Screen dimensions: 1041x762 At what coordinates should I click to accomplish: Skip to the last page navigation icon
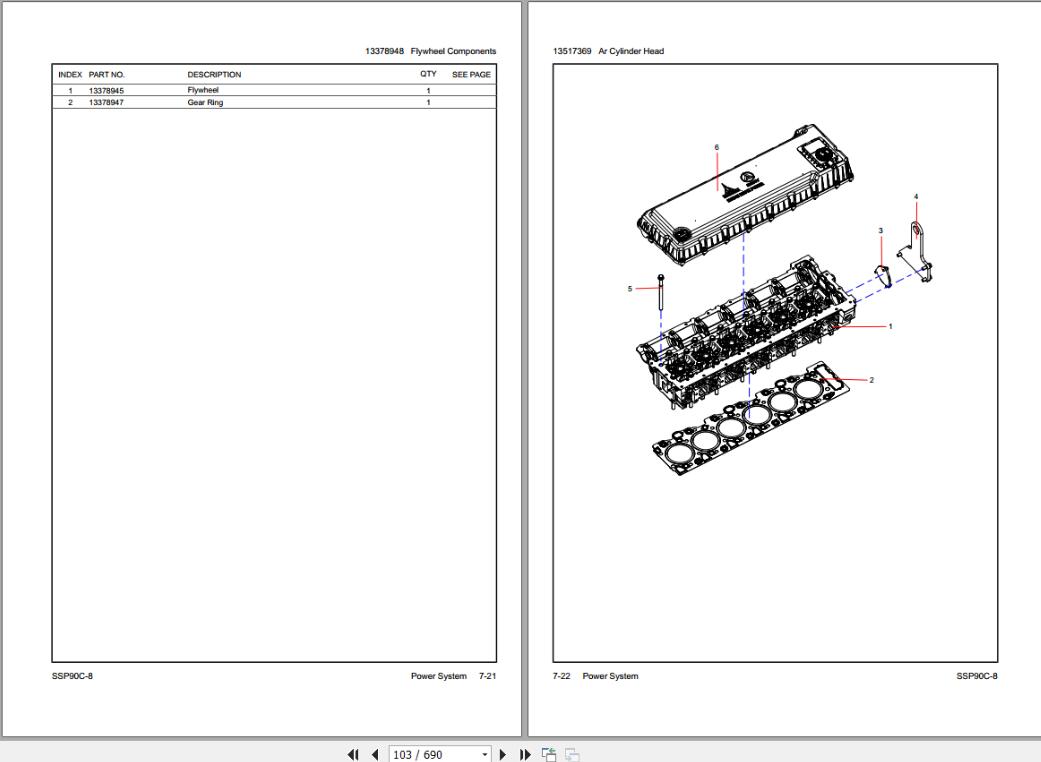525,754
